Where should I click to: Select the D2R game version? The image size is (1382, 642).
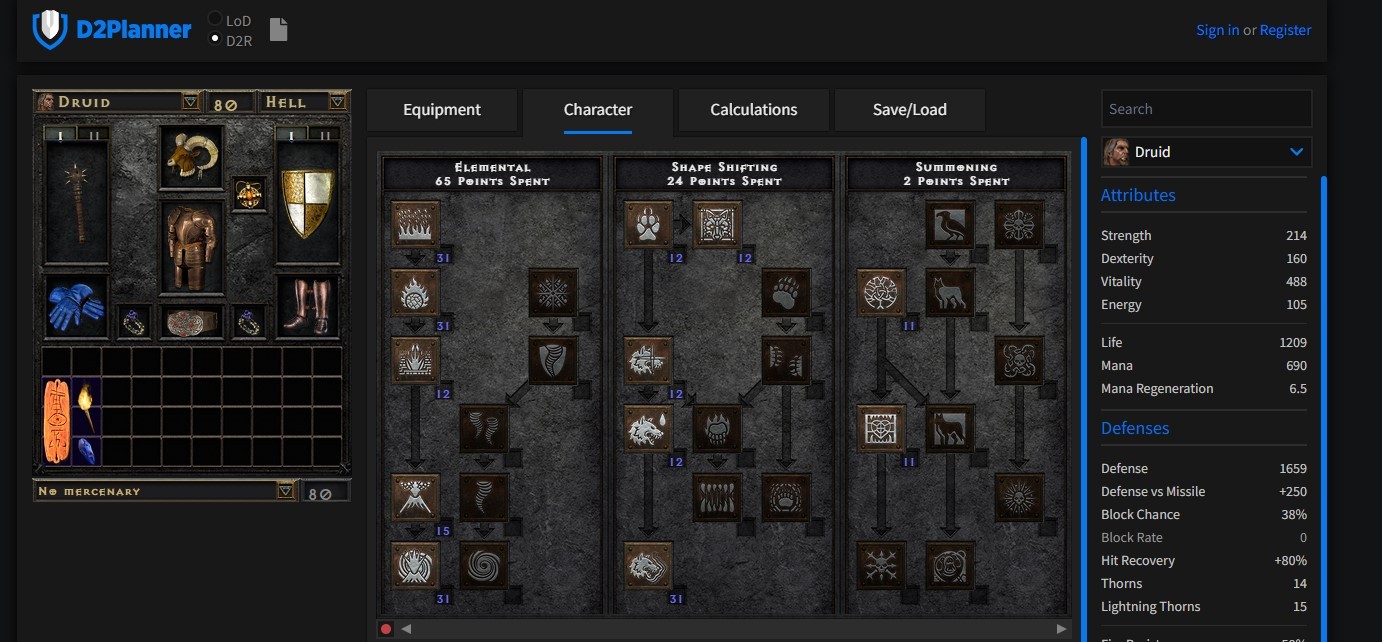tap(215, 39)
